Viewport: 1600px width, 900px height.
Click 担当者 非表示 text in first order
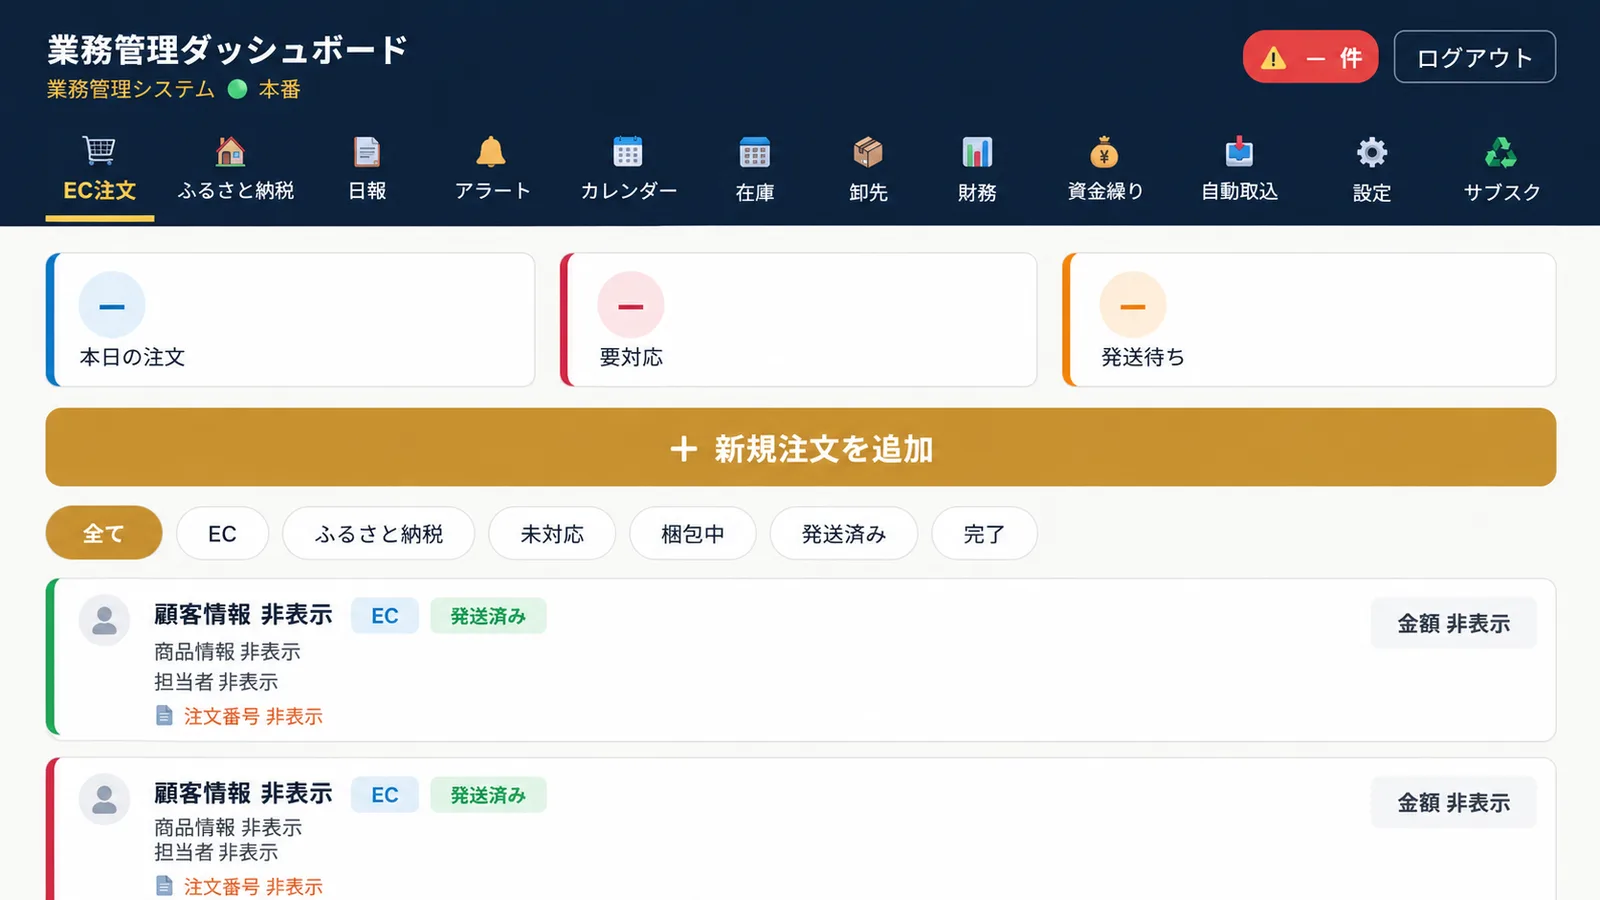216,682
